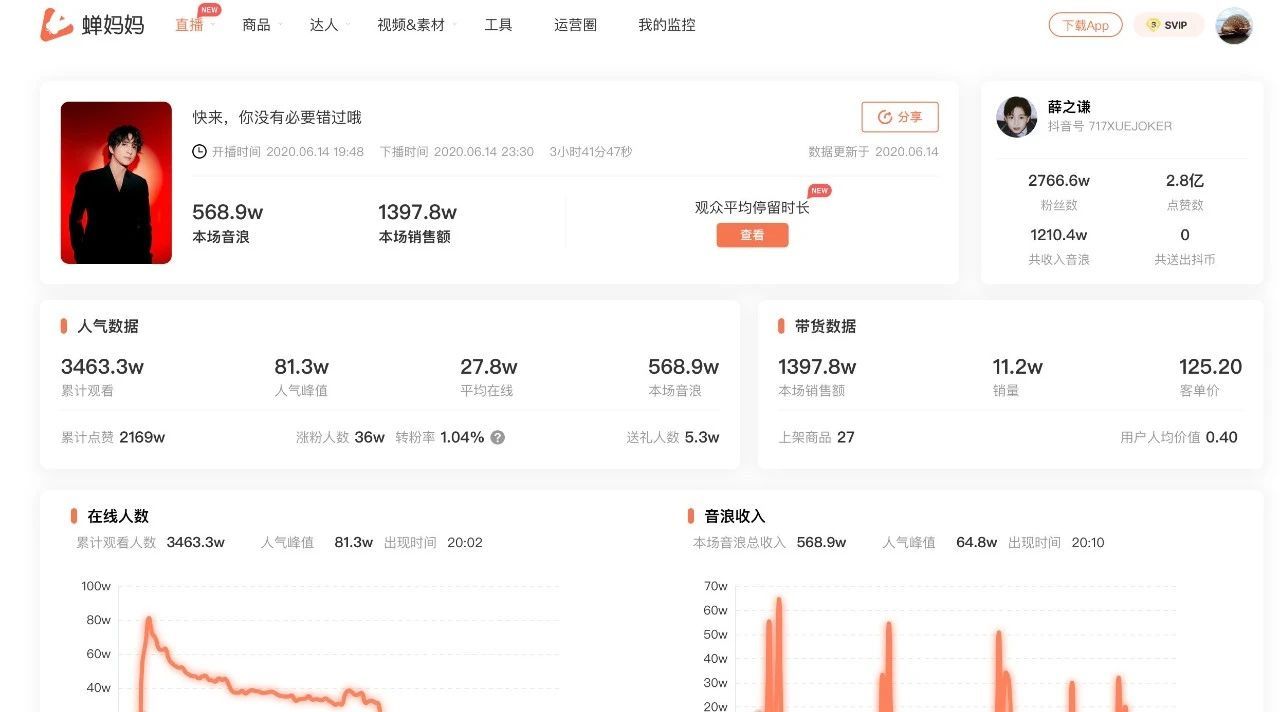Click the 人气峰值 81.3w figure in 人气数据

click(302, 367)
